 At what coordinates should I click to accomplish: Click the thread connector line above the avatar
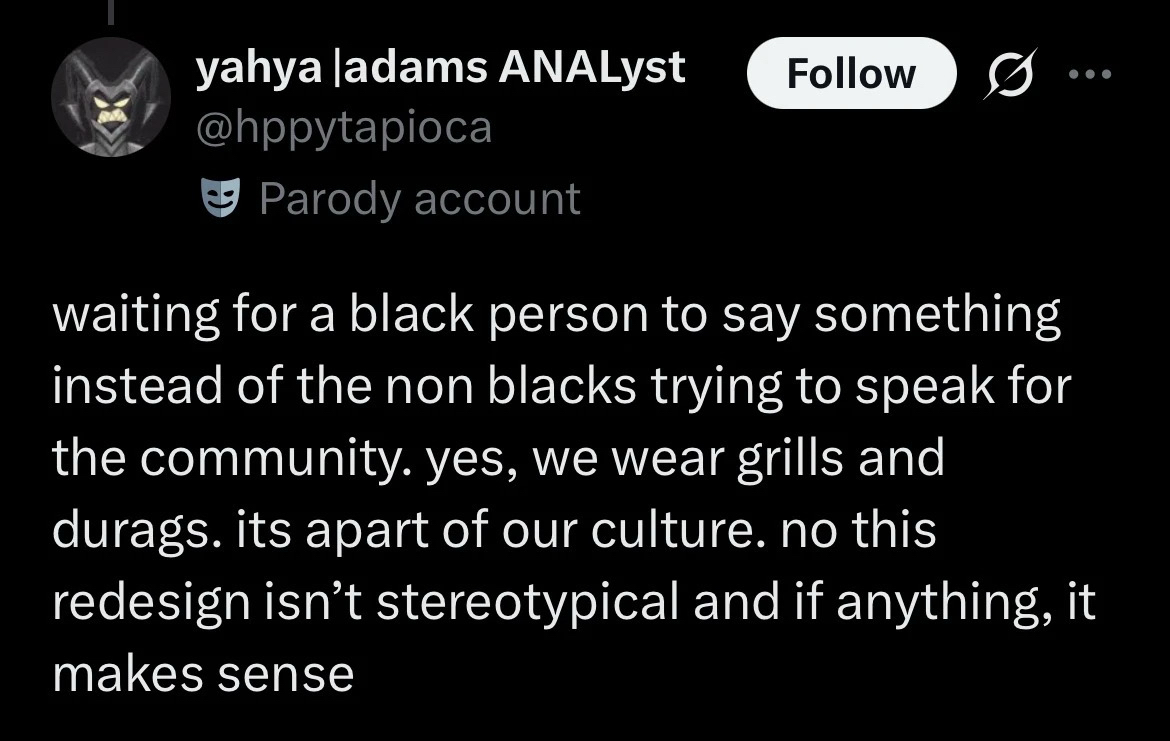coord(110,10)
